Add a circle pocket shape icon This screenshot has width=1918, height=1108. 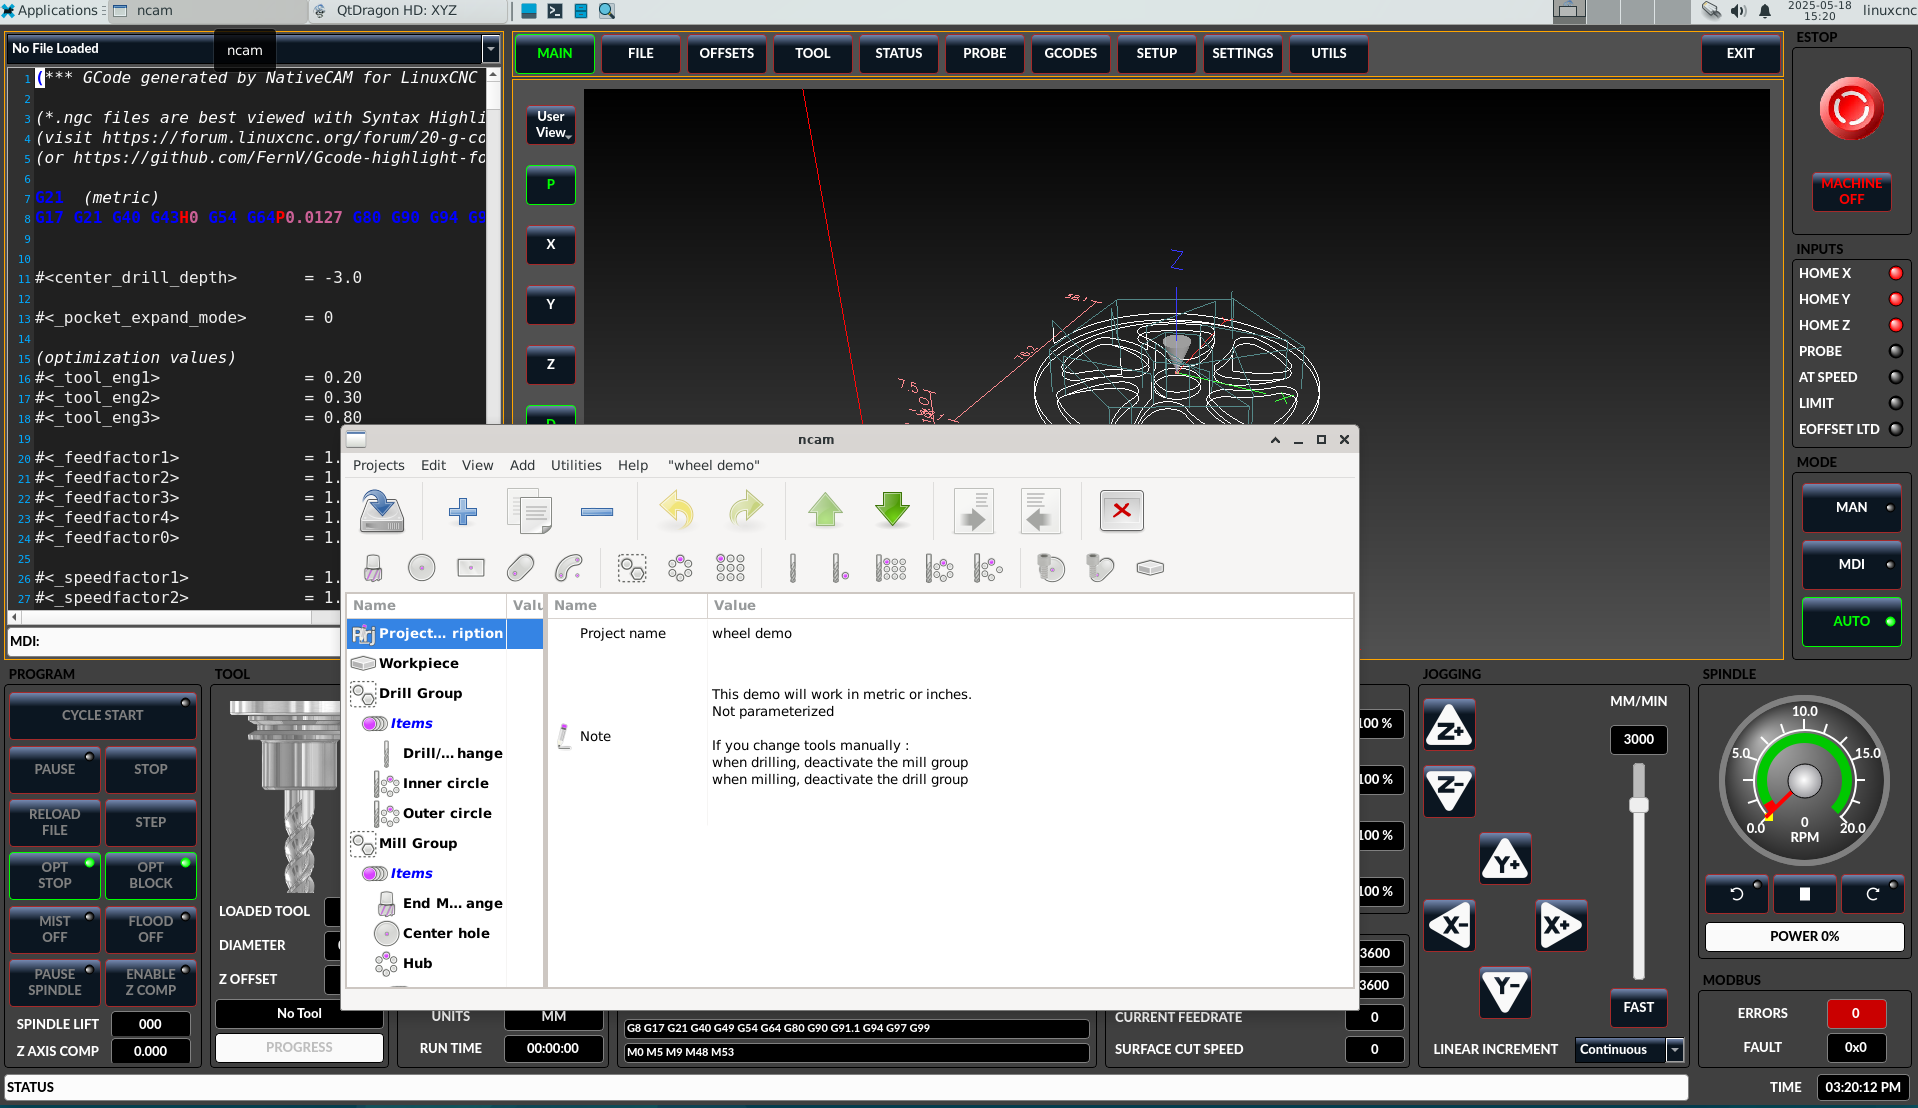point(421,568)
